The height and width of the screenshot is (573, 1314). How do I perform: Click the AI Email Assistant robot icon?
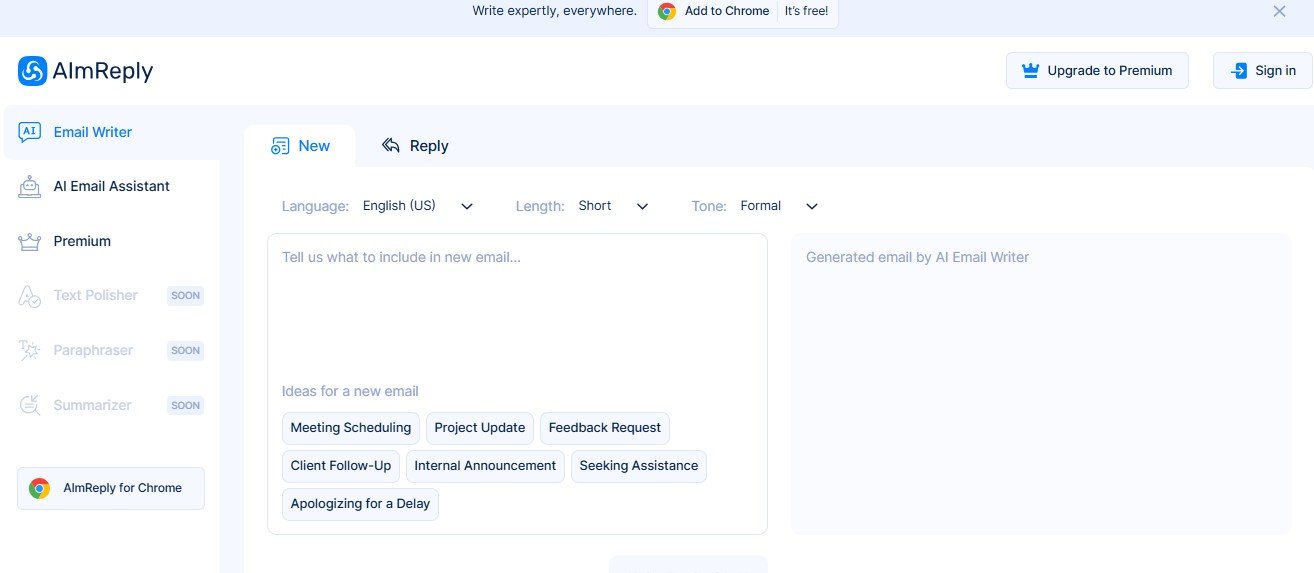[x=30, y=187]
